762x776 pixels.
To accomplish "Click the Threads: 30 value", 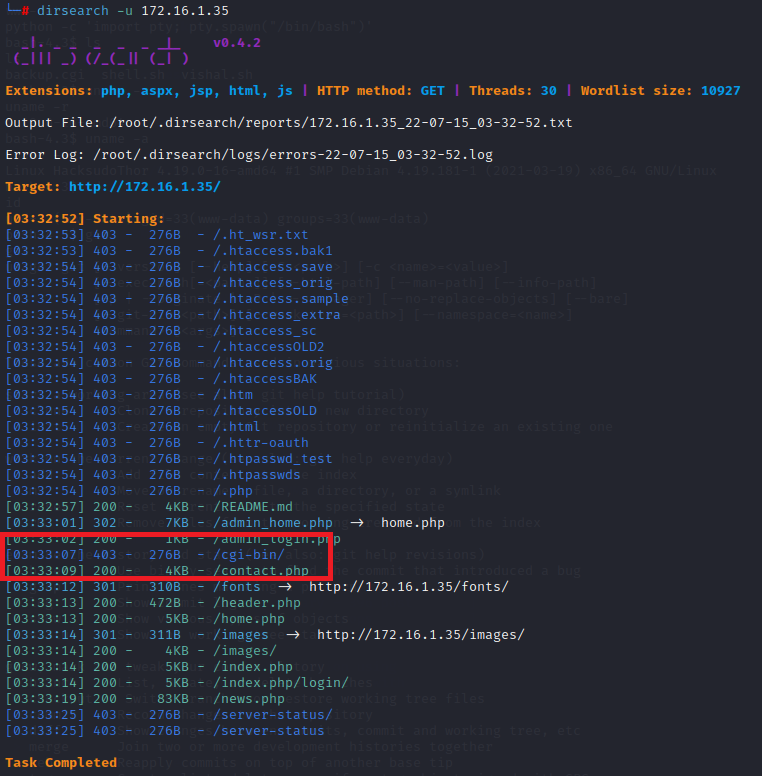I will click(x=548, y=91).
